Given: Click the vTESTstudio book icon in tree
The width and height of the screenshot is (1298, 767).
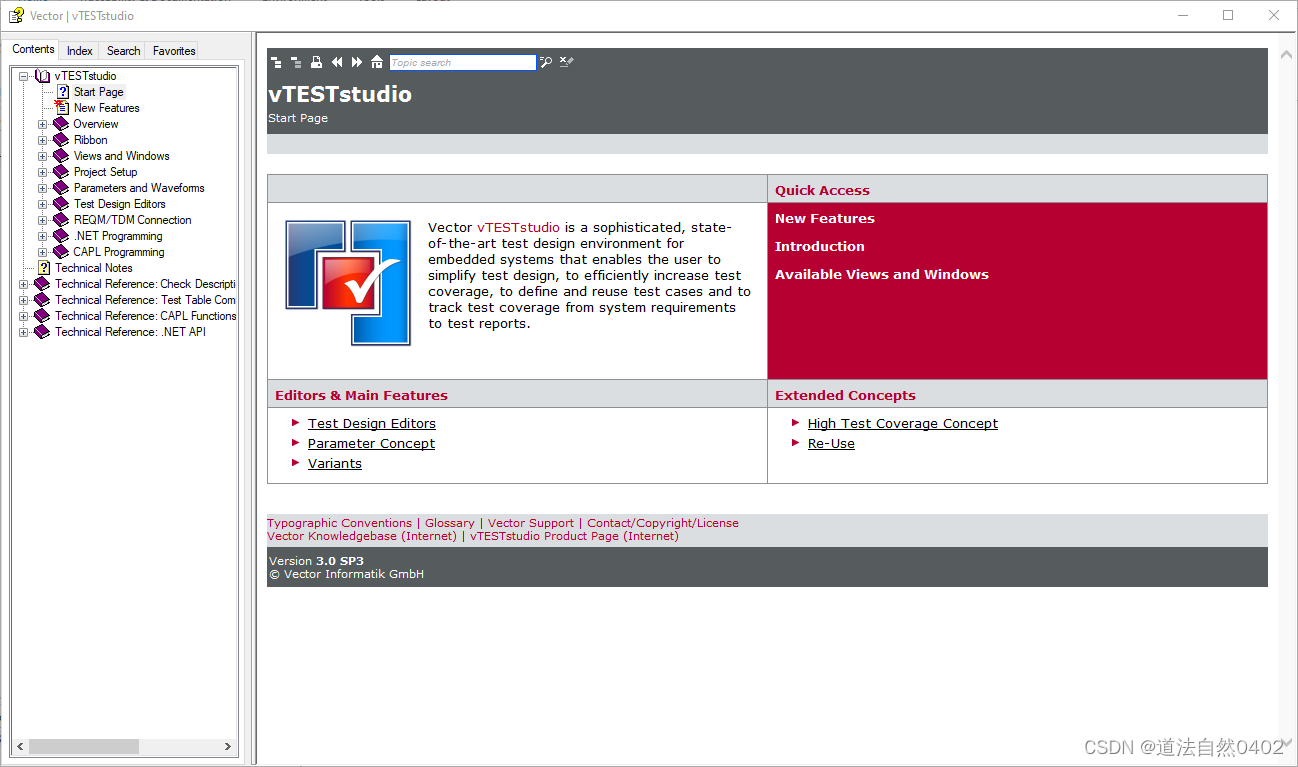Looking at the screenshot, I should 41,75.
